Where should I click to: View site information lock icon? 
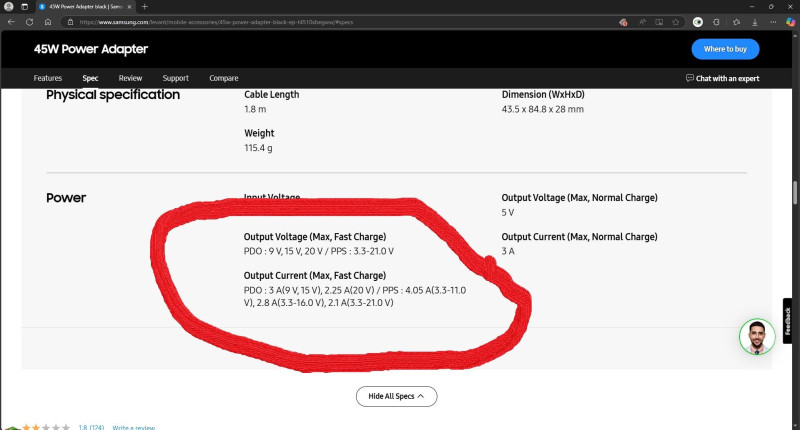tap(70, 22)
